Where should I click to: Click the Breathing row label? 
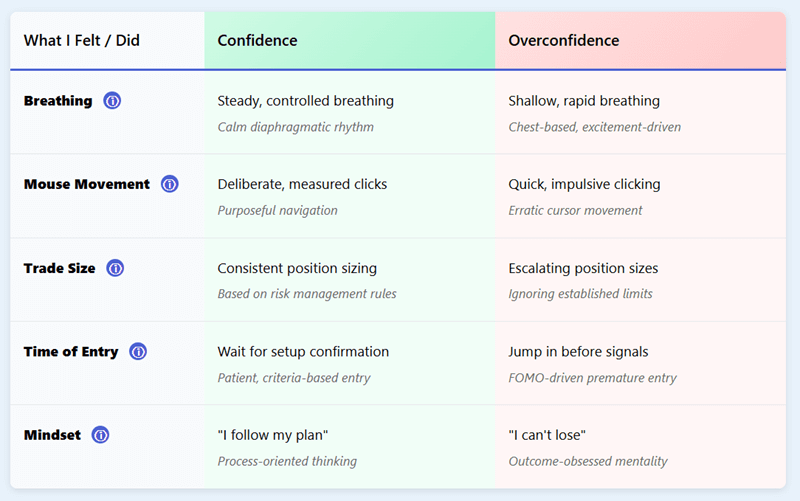(x=58, y=101)
